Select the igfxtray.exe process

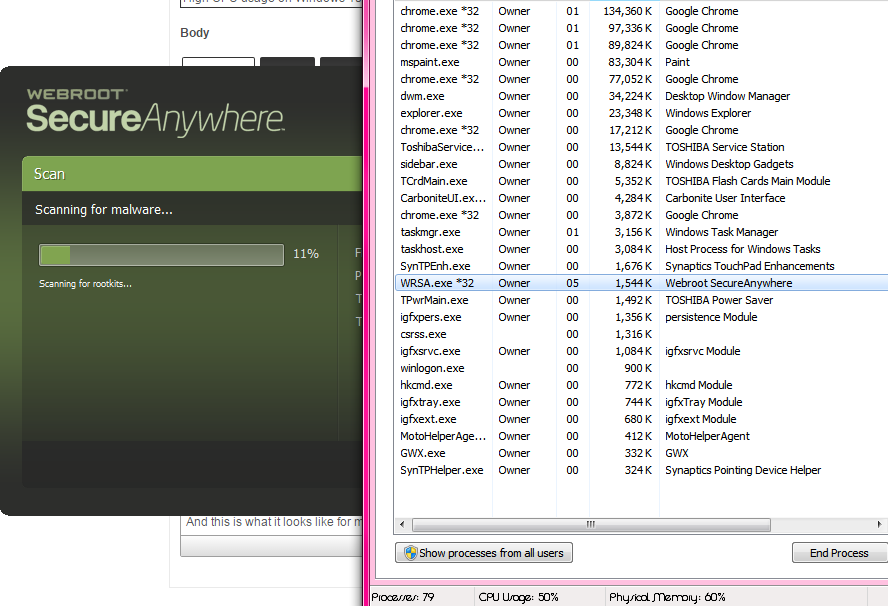tap(641, 402)
